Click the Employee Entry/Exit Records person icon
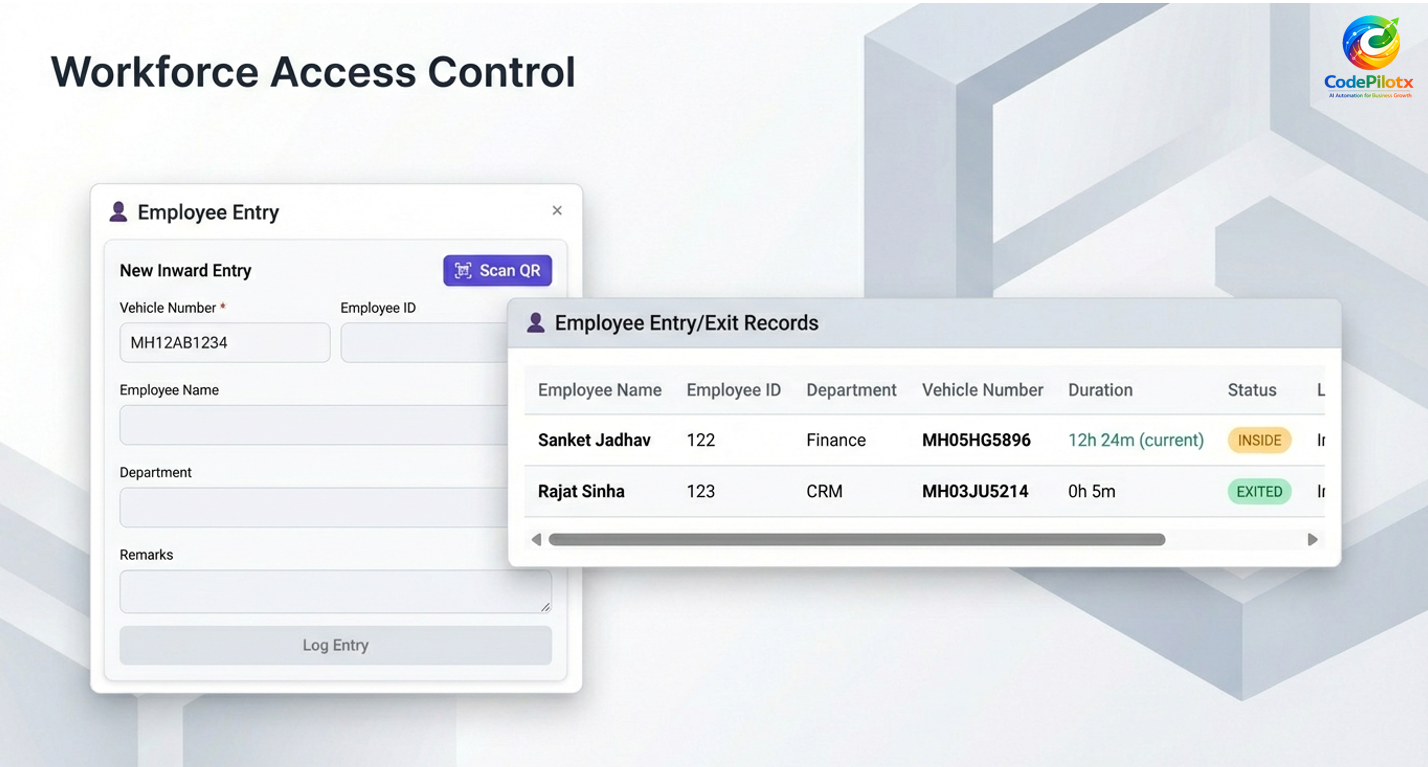 (x=536, y=323)
